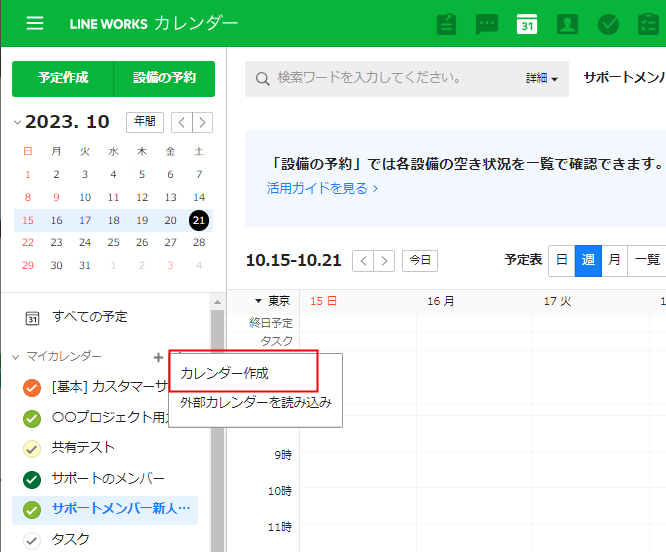
Task: Open the hamburger main menu
Action: [35, 23]
